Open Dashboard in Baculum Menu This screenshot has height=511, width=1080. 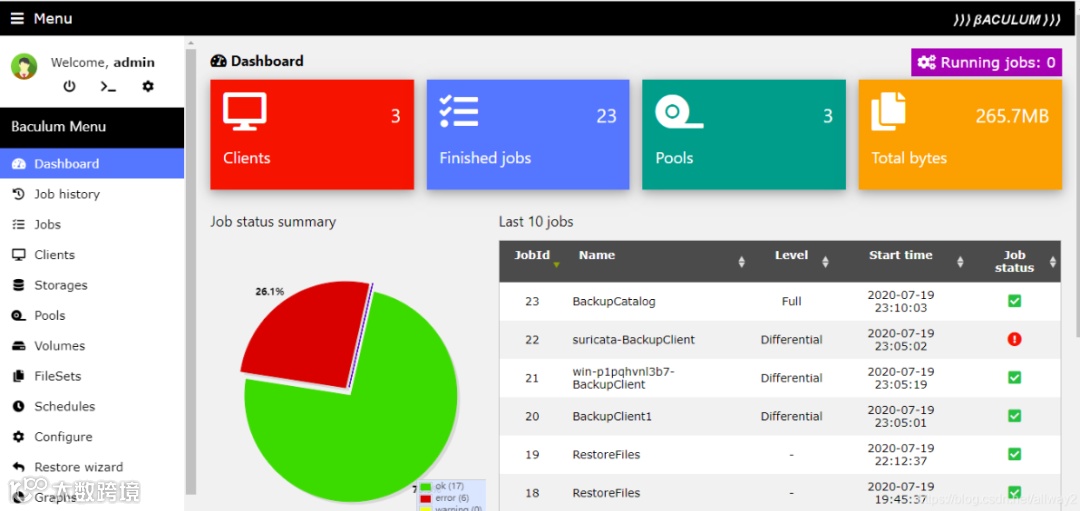tap(92, 164)
